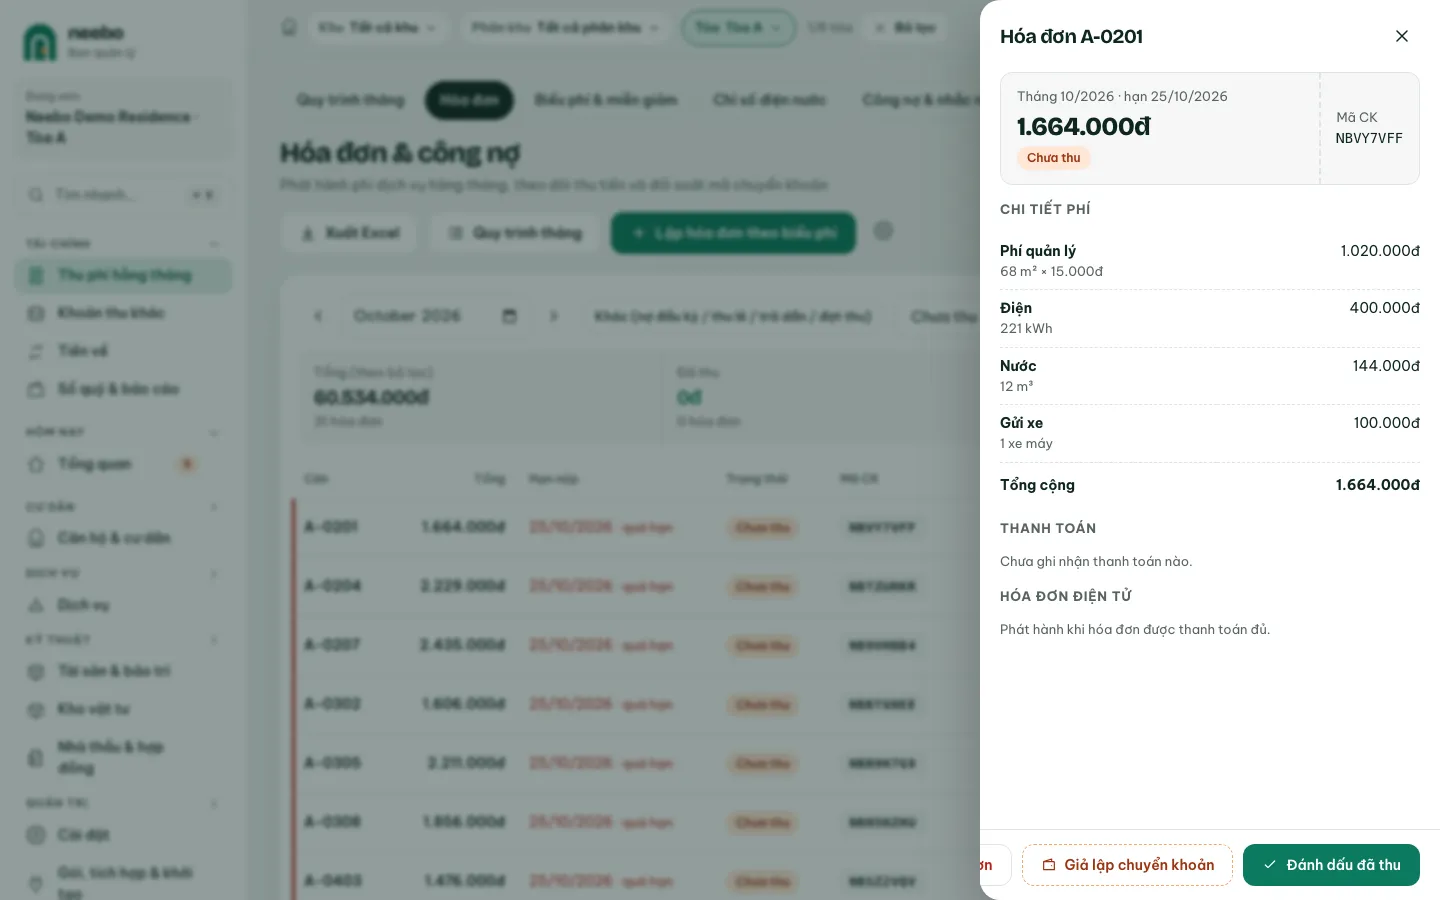Click the Tháng 10/2026 · hạn 25/10/2026 line
1440x900 pixels.
[x=1122, y=96]
